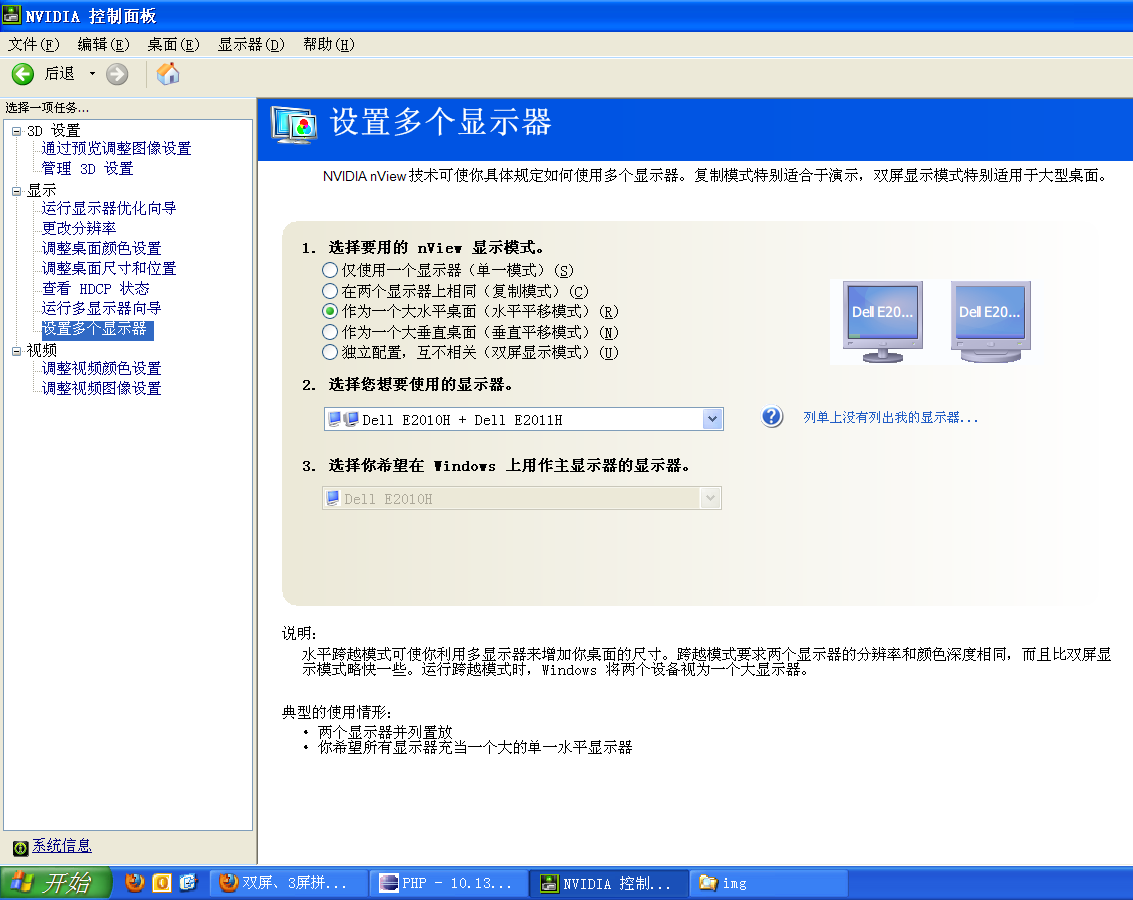
Task: Collapse the 3D 设置 tree node
Action: (16, 131)
